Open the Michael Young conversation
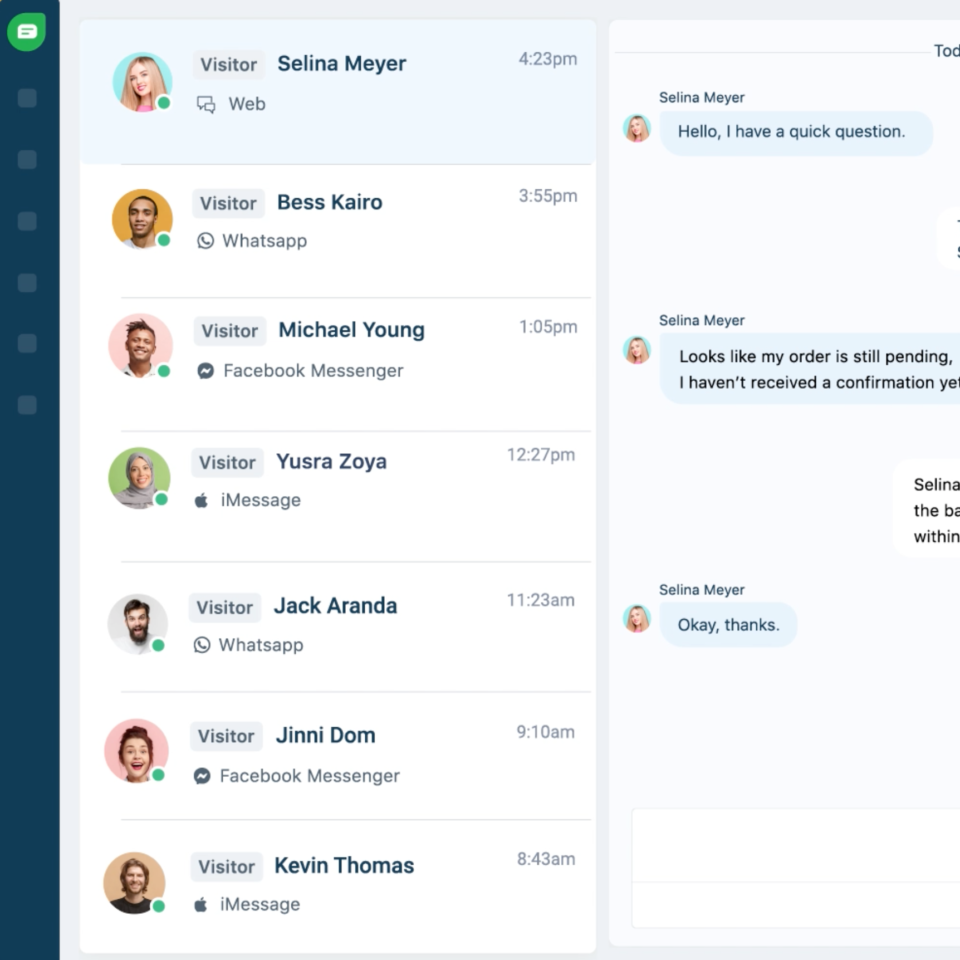The height and width of the screenshot is (960, 960). click(351, 330)
